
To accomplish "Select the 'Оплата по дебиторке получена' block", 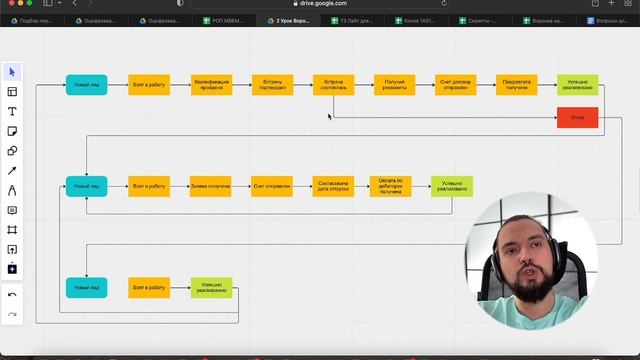I will click(x=391, y=187).
